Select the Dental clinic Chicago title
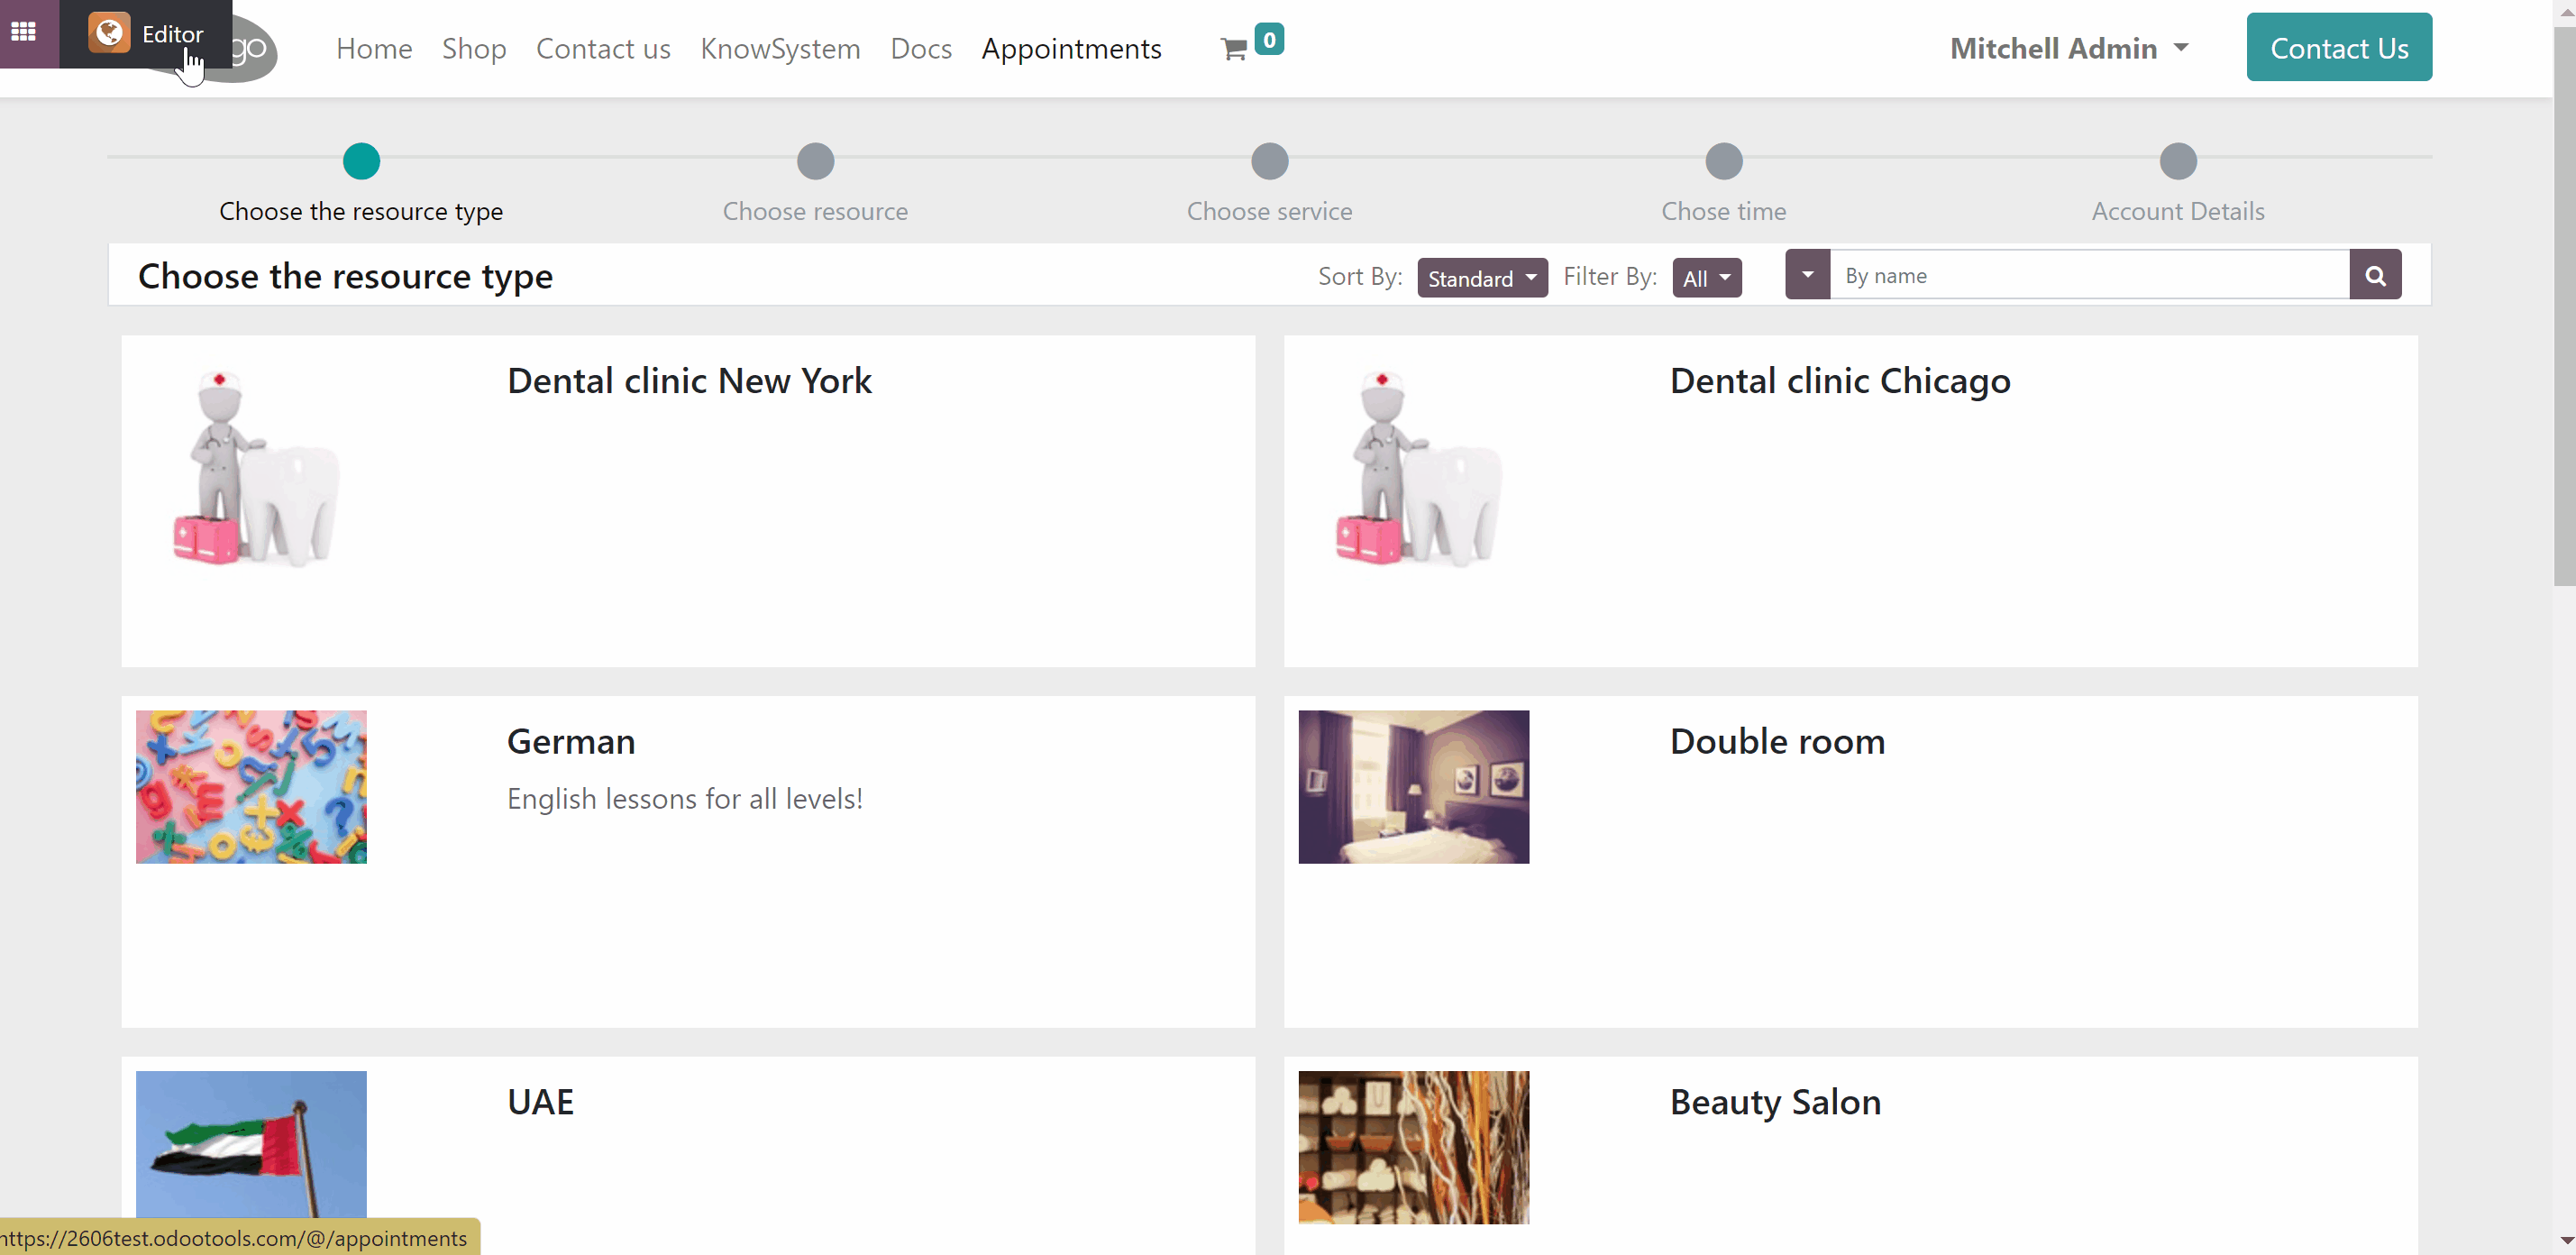The width and height of the screenshot is (2576, 1255). tap(1840, 381)
